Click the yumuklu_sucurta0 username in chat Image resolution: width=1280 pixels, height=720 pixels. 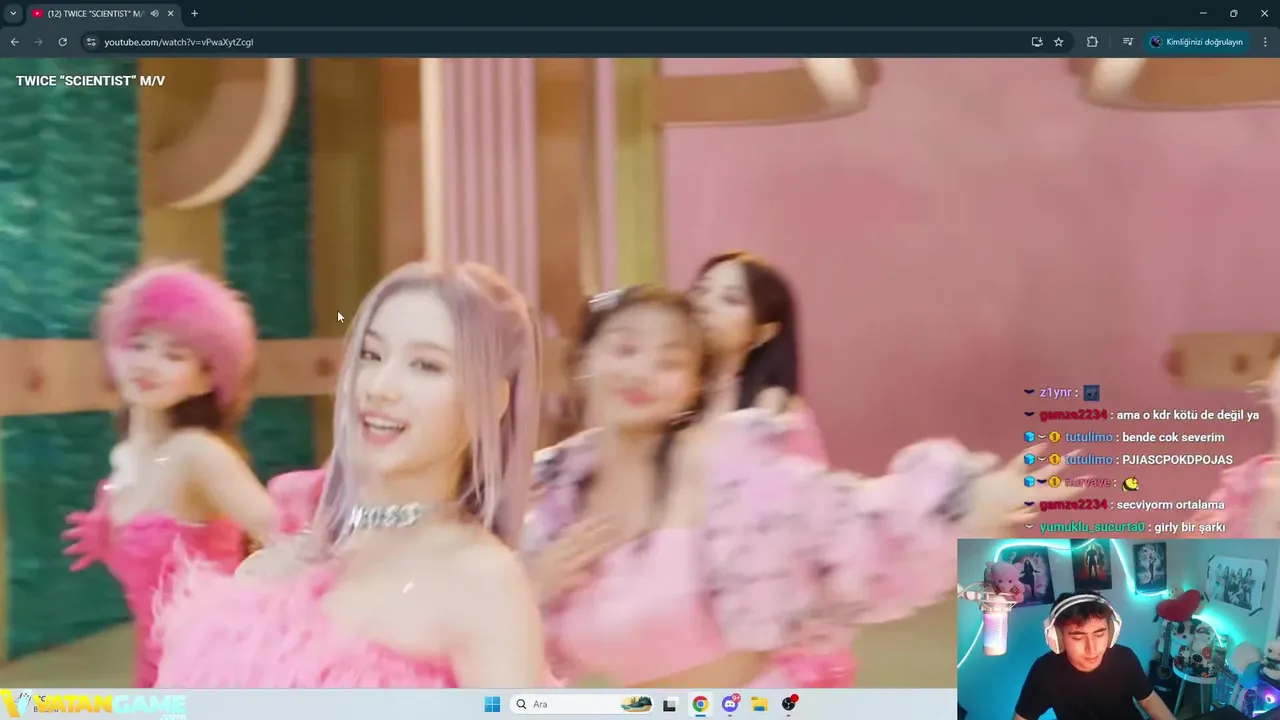1091,527
